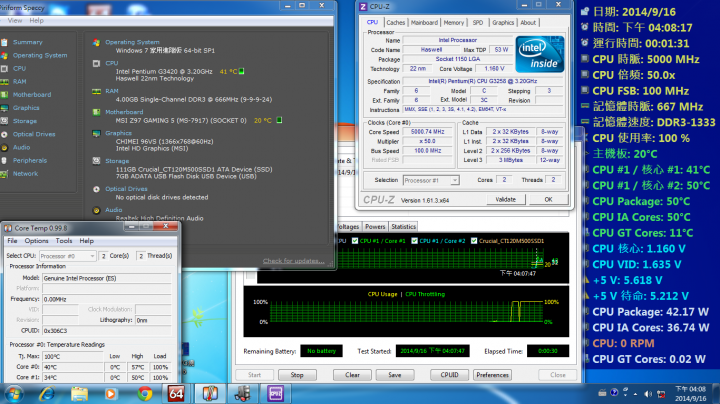Switch to Mainboard tab in CPU-Z
The width and height of the screenshot is (720, 404).
pos(424,22)
